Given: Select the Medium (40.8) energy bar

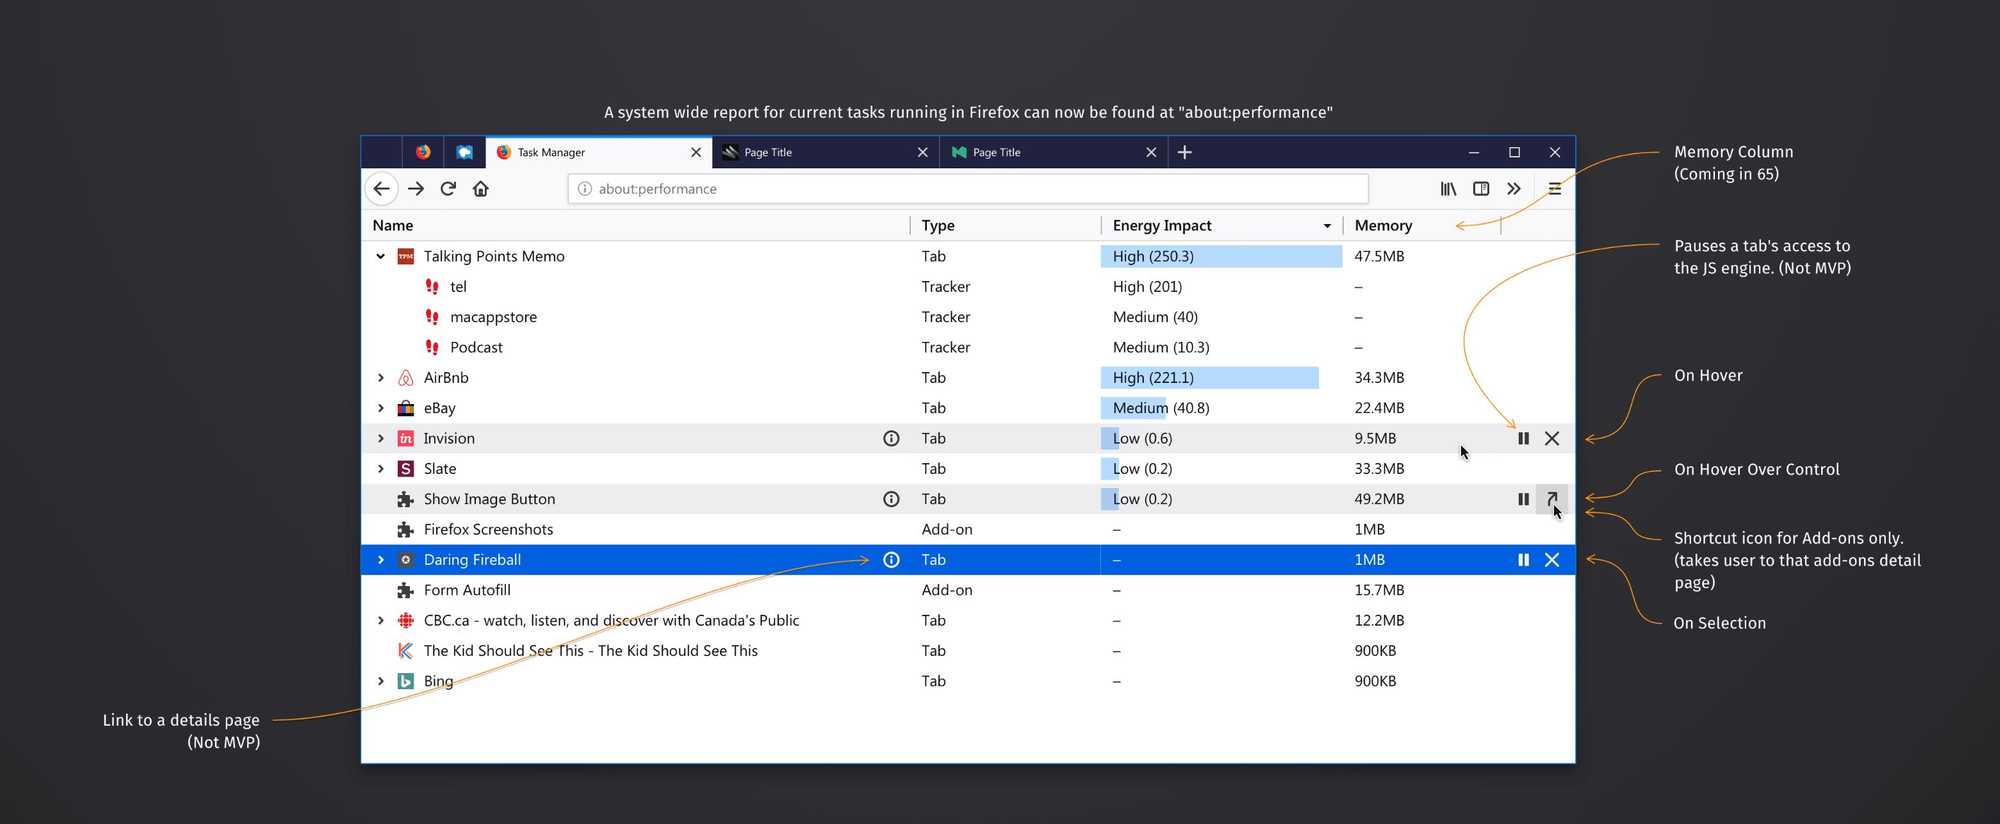Looking at the screenshot, I should pyautogui.click(x=1134, y=408).
